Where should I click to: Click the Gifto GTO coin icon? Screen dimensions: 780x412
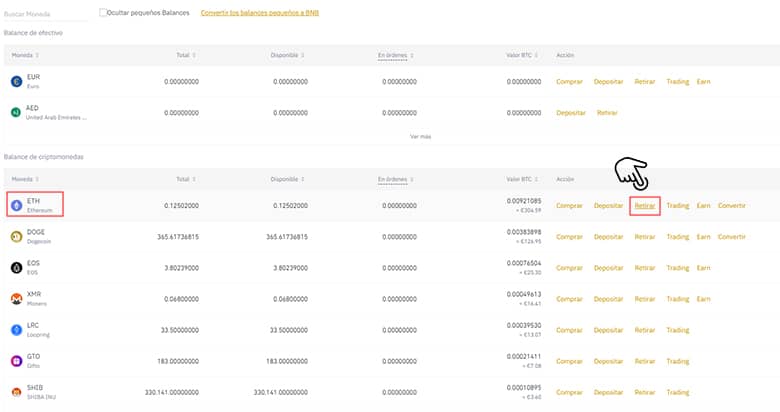[x=15, y=360]
